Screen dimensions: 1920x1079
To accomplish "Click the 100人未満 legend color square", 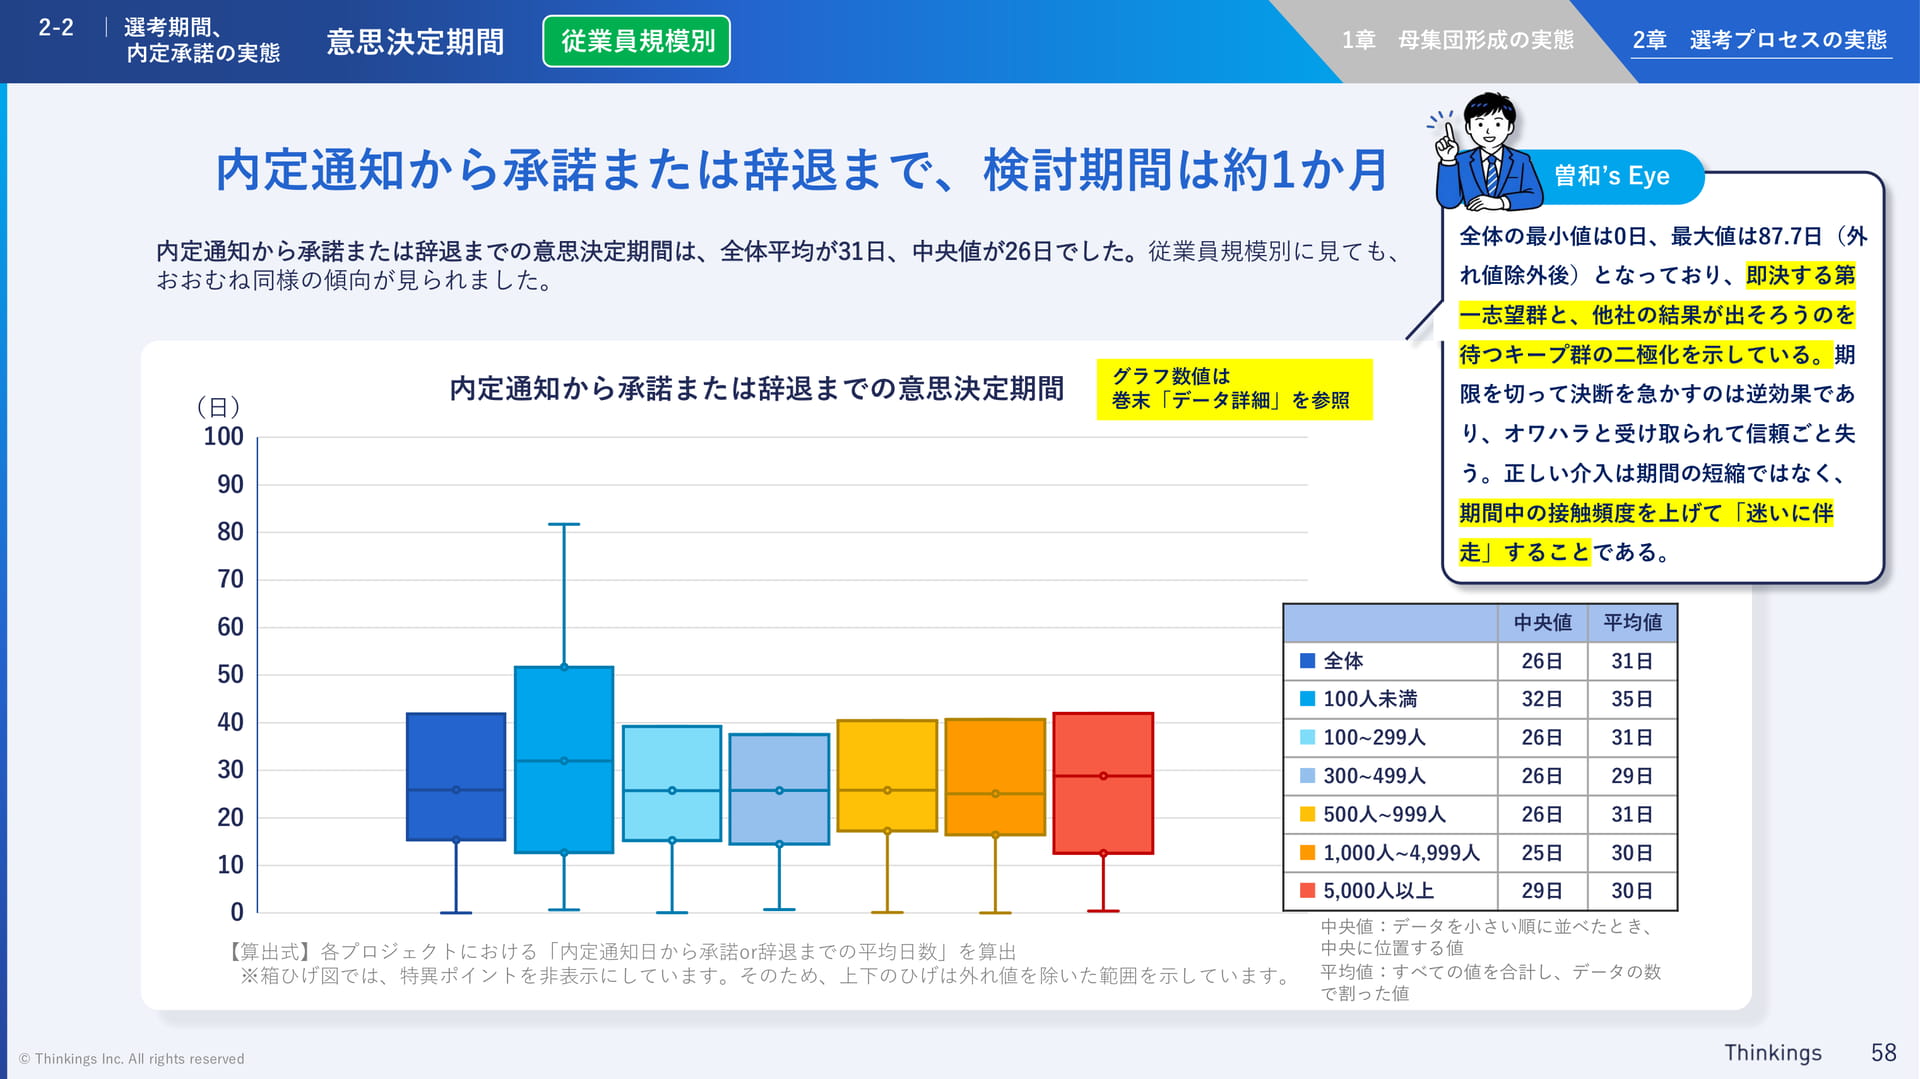I will coord(1306,699).
